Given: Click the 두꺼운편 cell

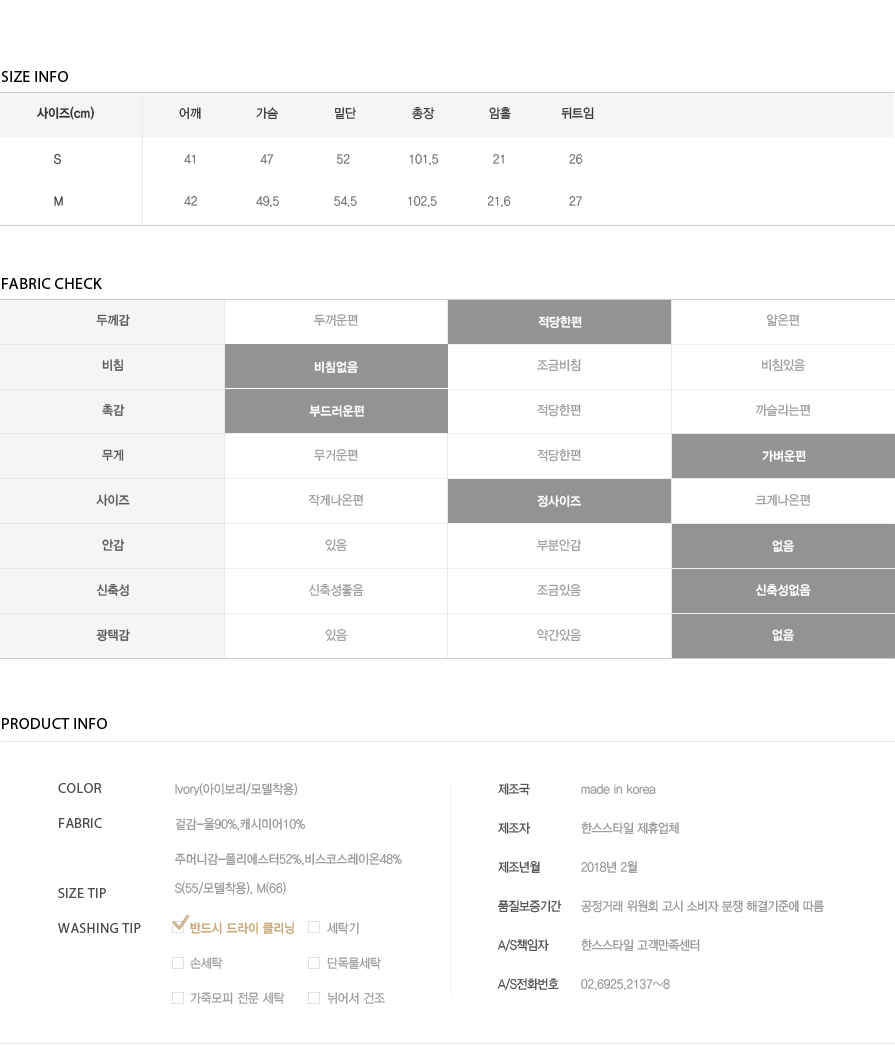Looking at the screenshot, I should coord(336,320).
